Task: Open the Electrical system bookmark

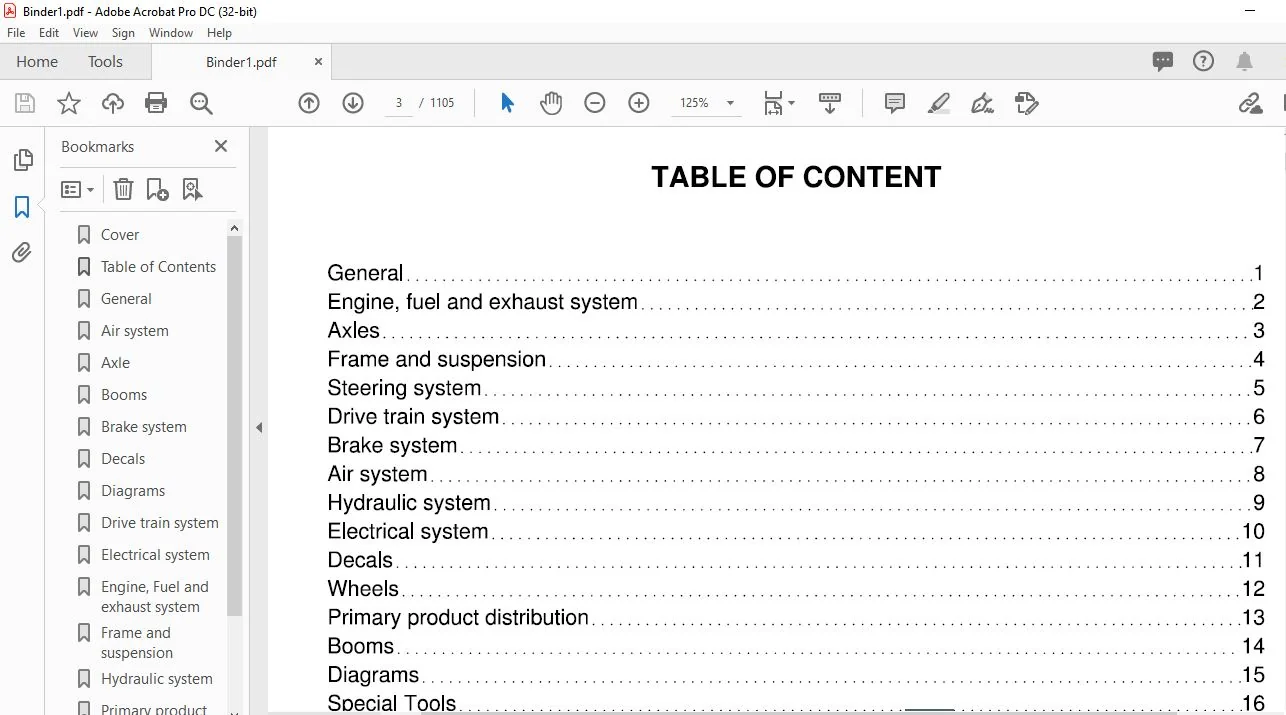Action: (x=155, y=555)
